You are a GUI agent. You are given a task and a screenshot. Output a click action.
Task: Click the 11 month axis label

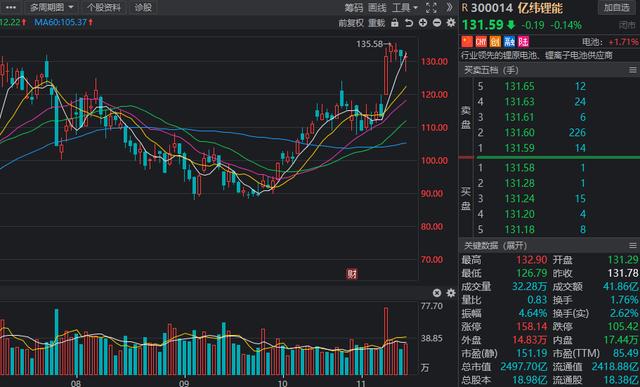[362, 383]
